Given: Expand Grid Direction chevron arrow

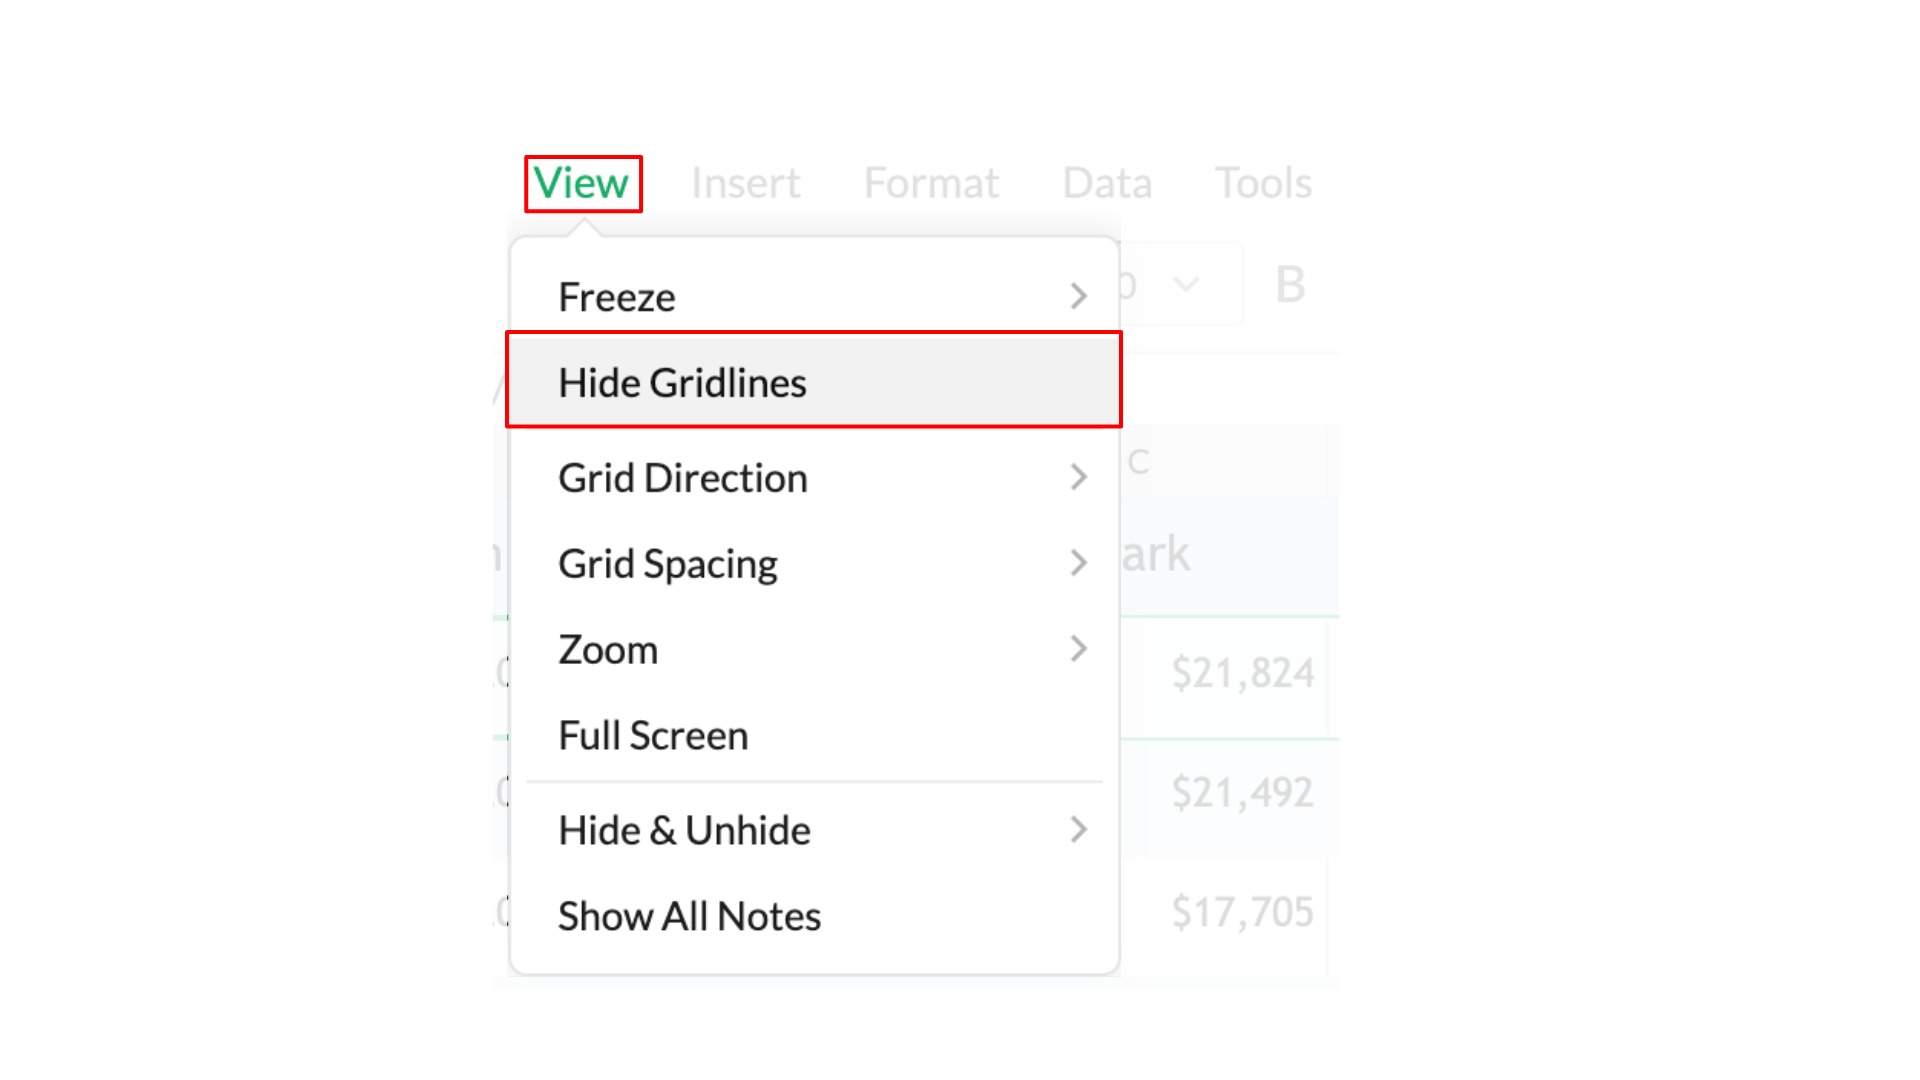Looking at the screenshot, I should [1078, 477].
